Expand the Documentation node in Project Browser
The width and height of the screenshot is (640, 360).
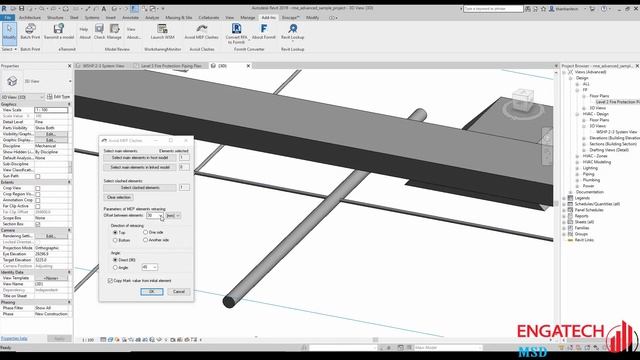click(x=571, y=192)
